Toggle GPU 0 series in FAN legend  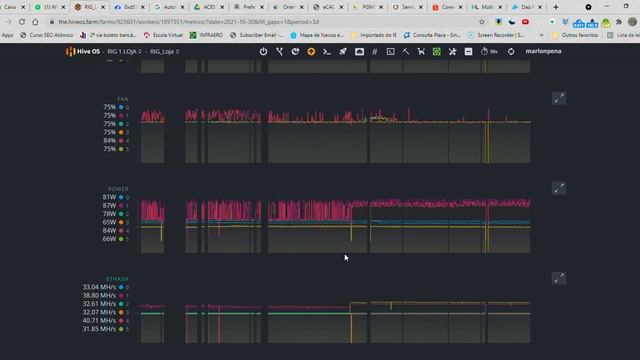tap(116, 107)
